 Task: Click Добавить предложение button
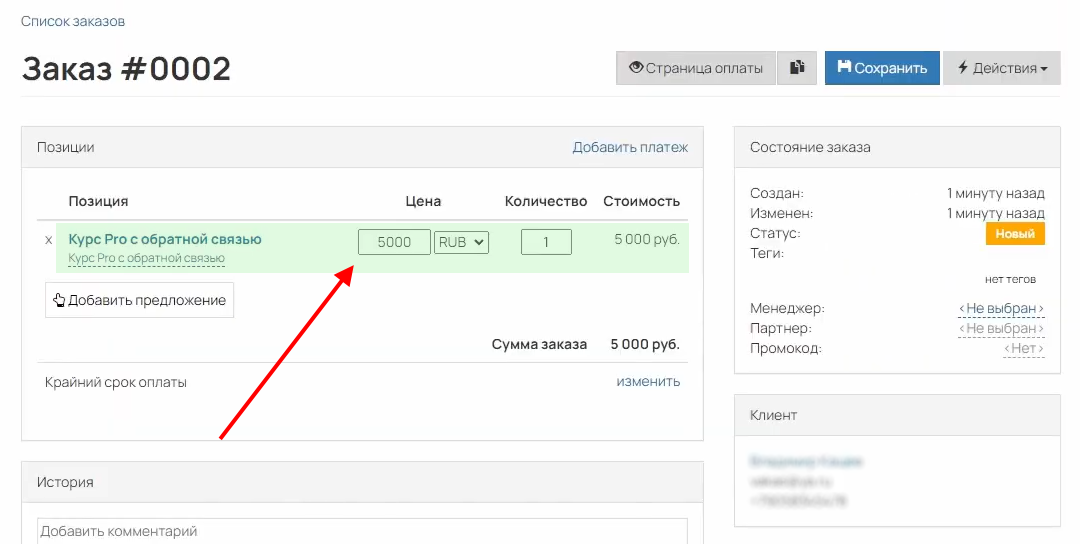pos(139,300)
